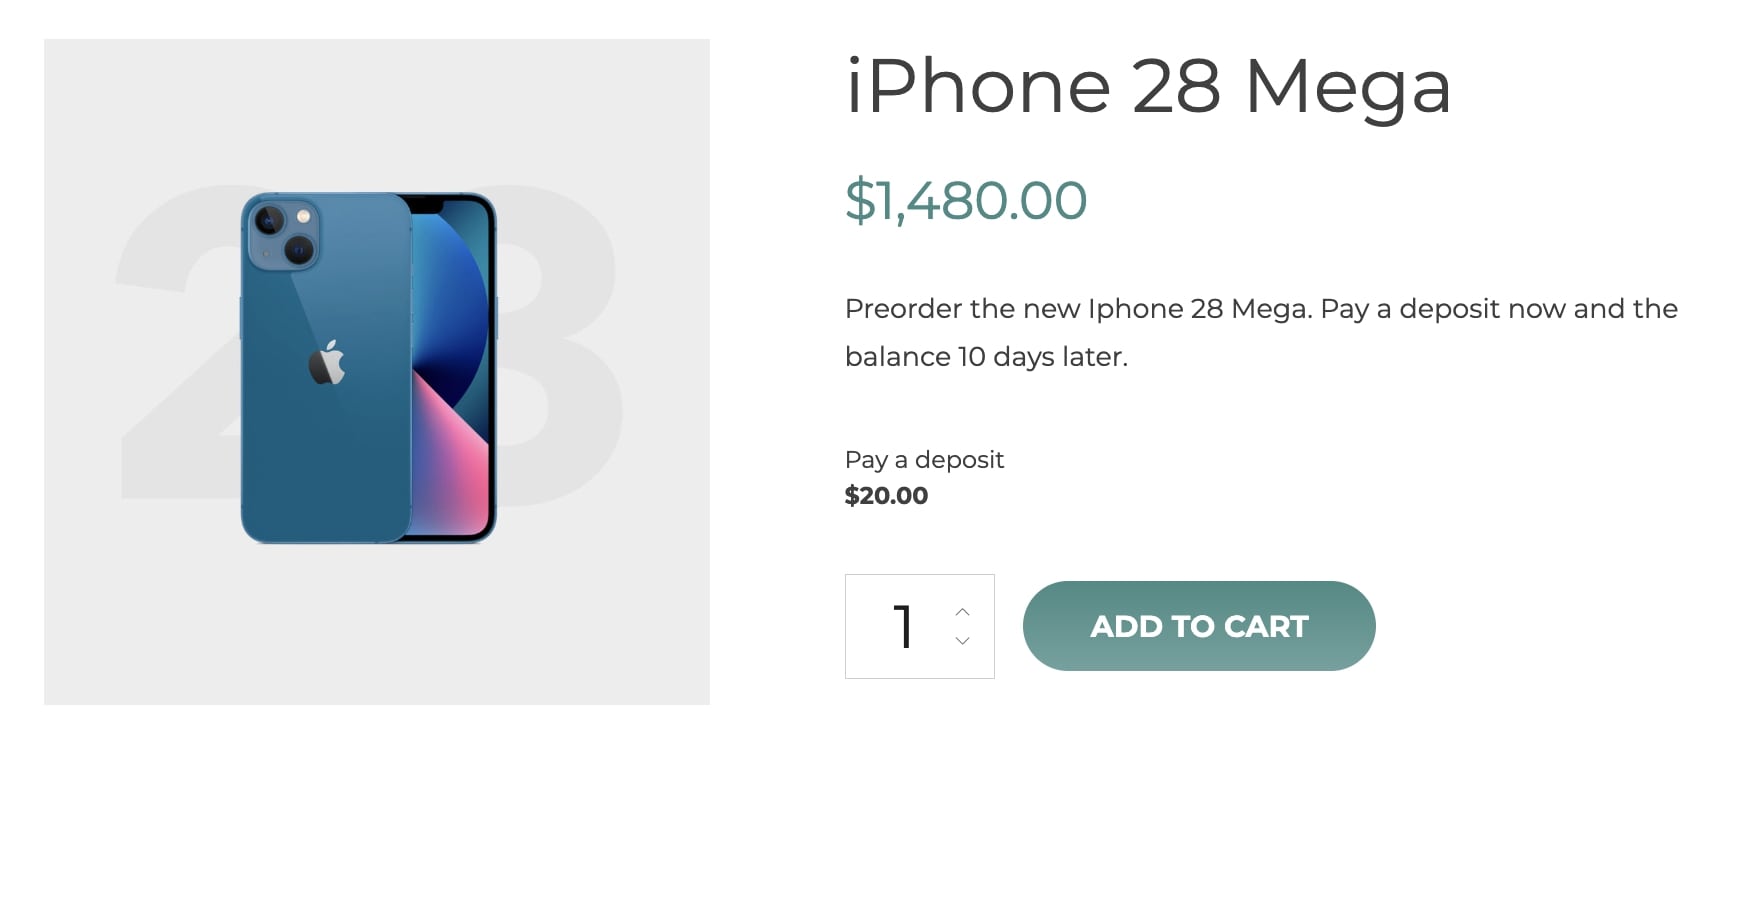Click the 'Pay a deposit' label
The width and height of the screenshot is (1748, 918).
coord(923,460)
